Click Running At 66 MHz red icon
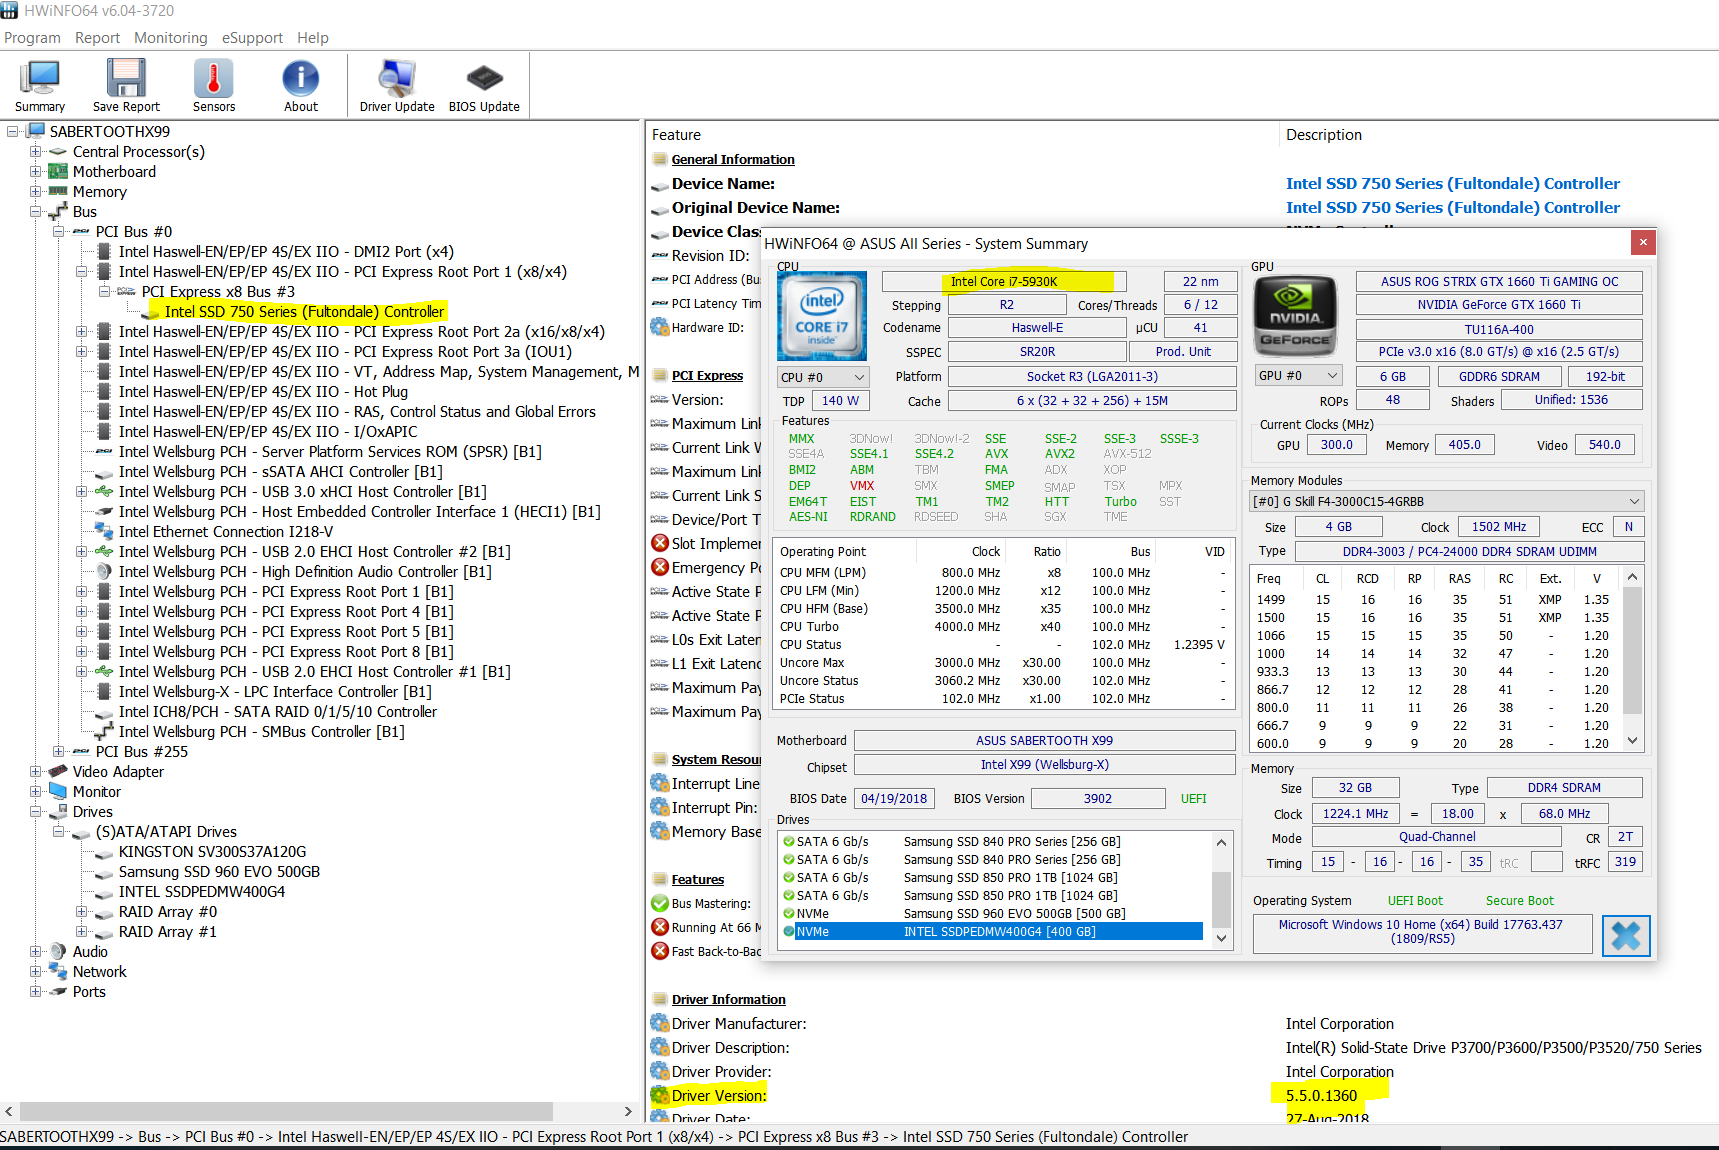The width and height of the screenshot is (1719, 1150). [660, 927]
